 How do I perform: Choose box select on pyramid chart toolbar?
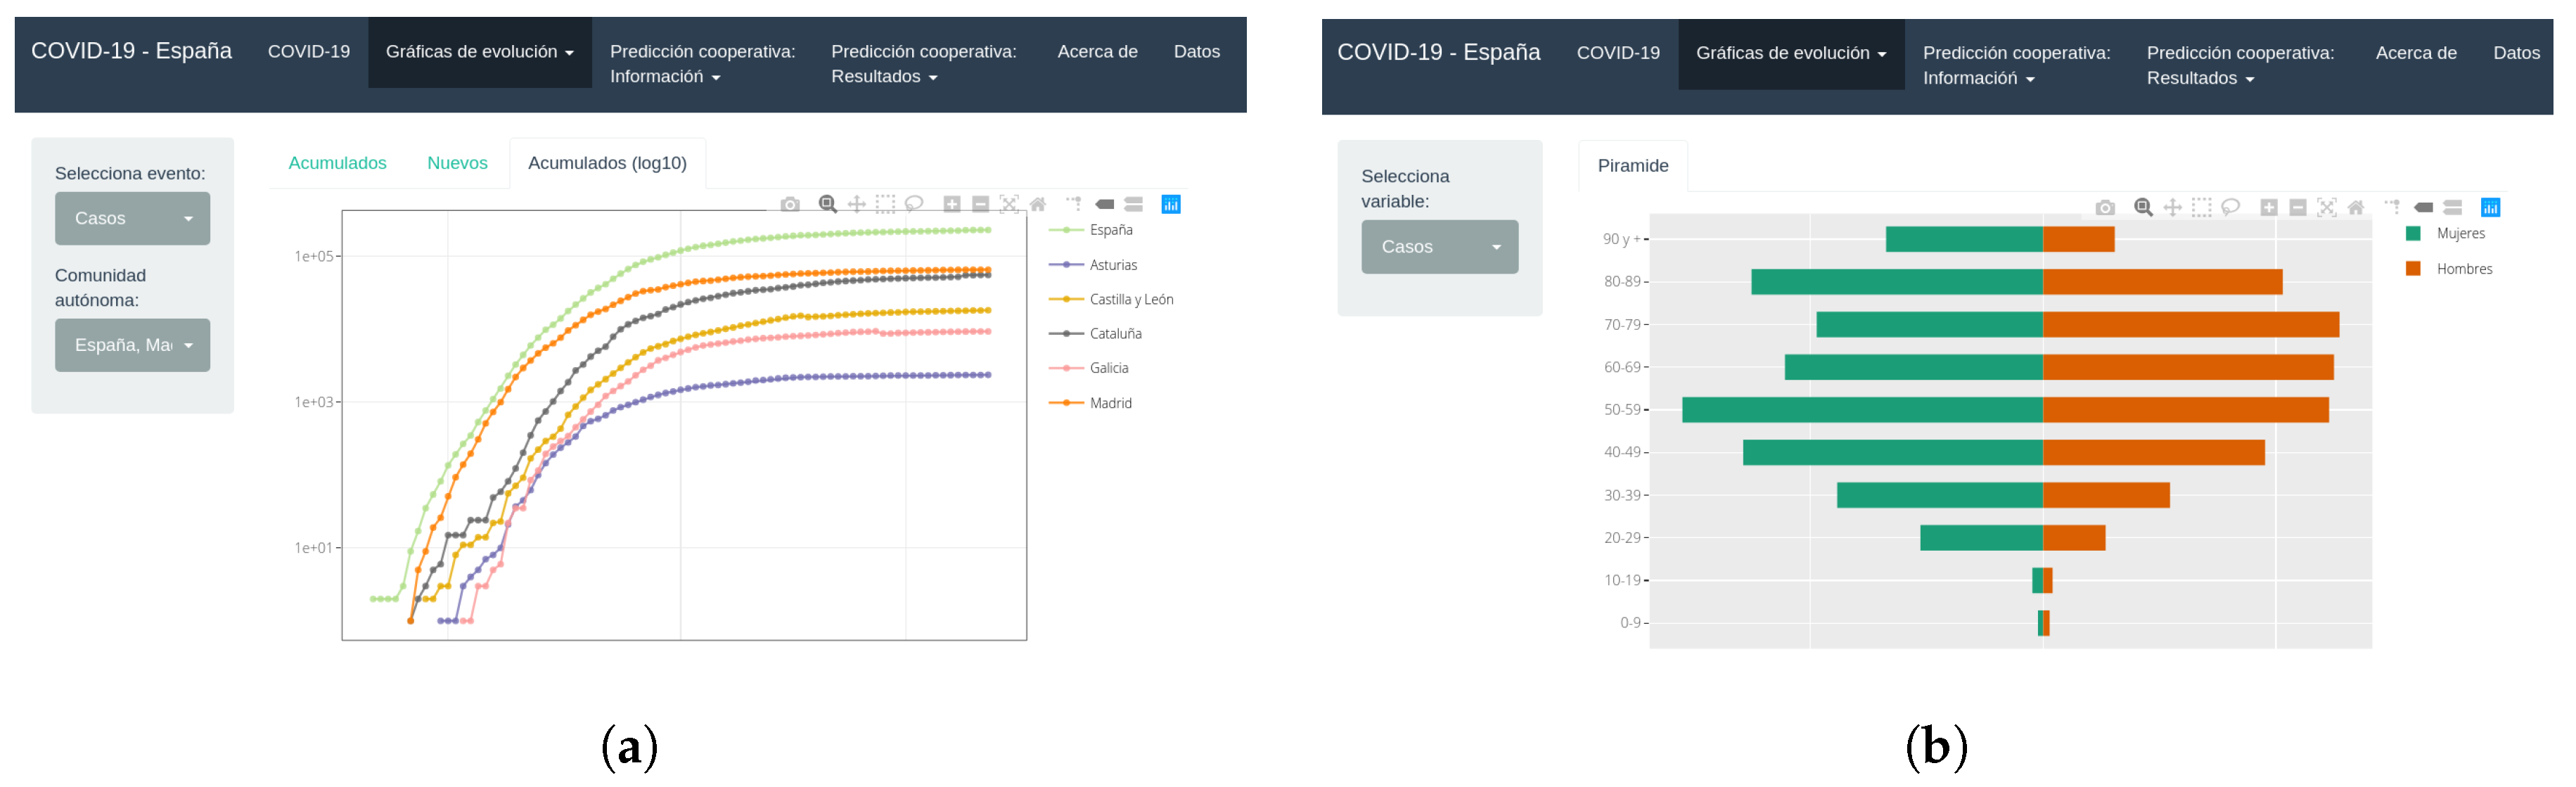coord(2201,207)
